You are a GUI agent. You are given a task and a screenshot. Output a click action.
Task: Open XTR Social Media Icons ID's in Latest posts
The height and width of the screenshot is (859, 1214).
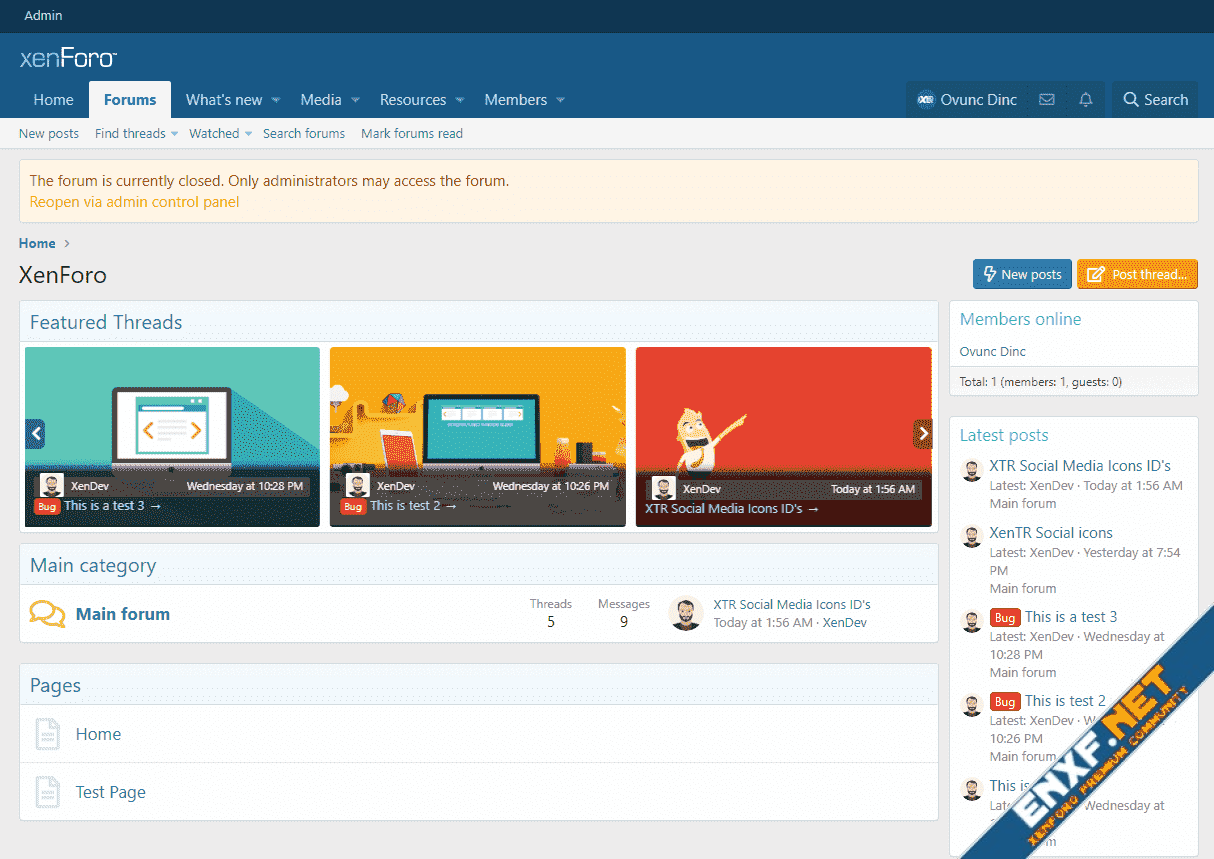click(1080, 466)
